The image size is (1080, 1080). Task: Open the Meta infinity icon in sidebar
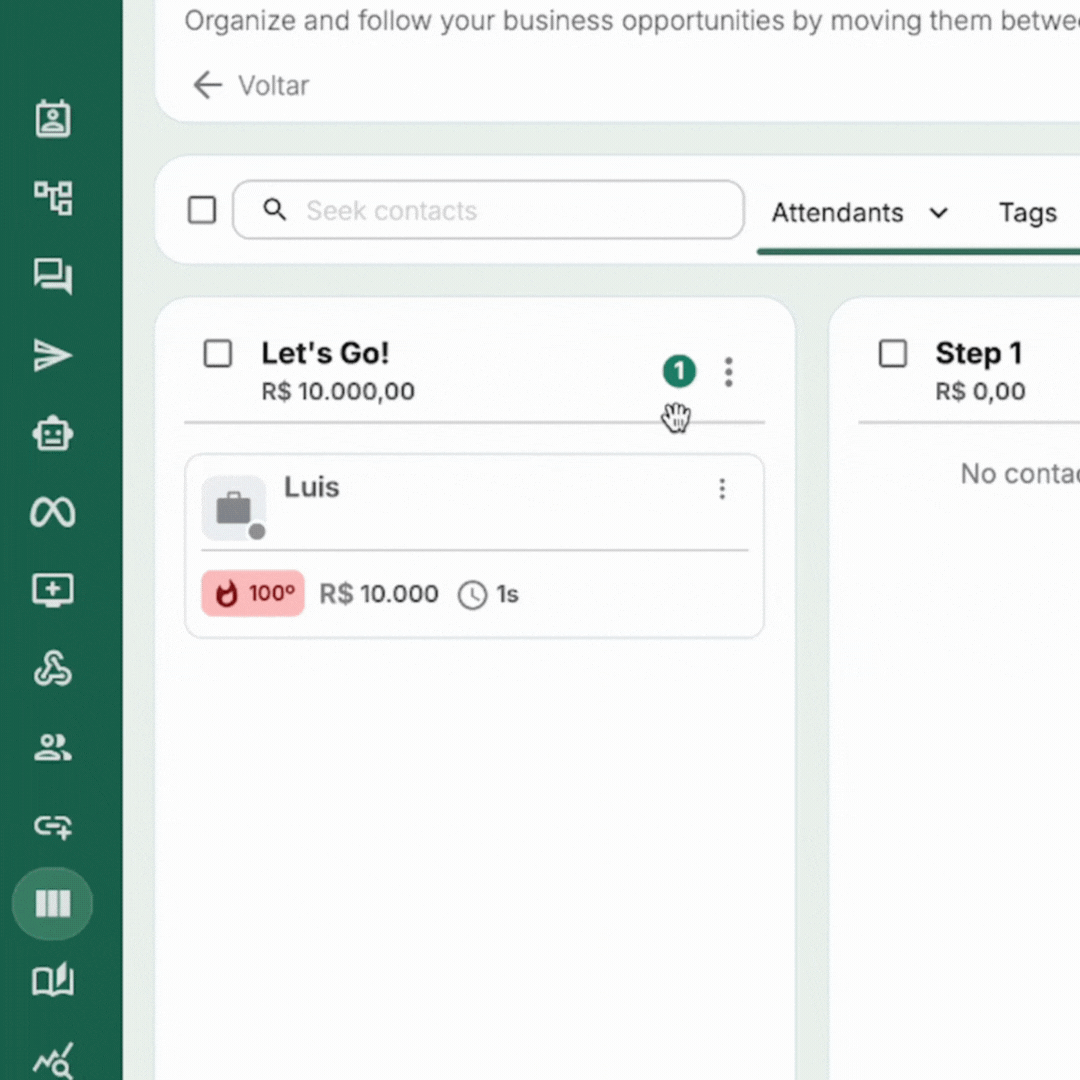point(53,512)
